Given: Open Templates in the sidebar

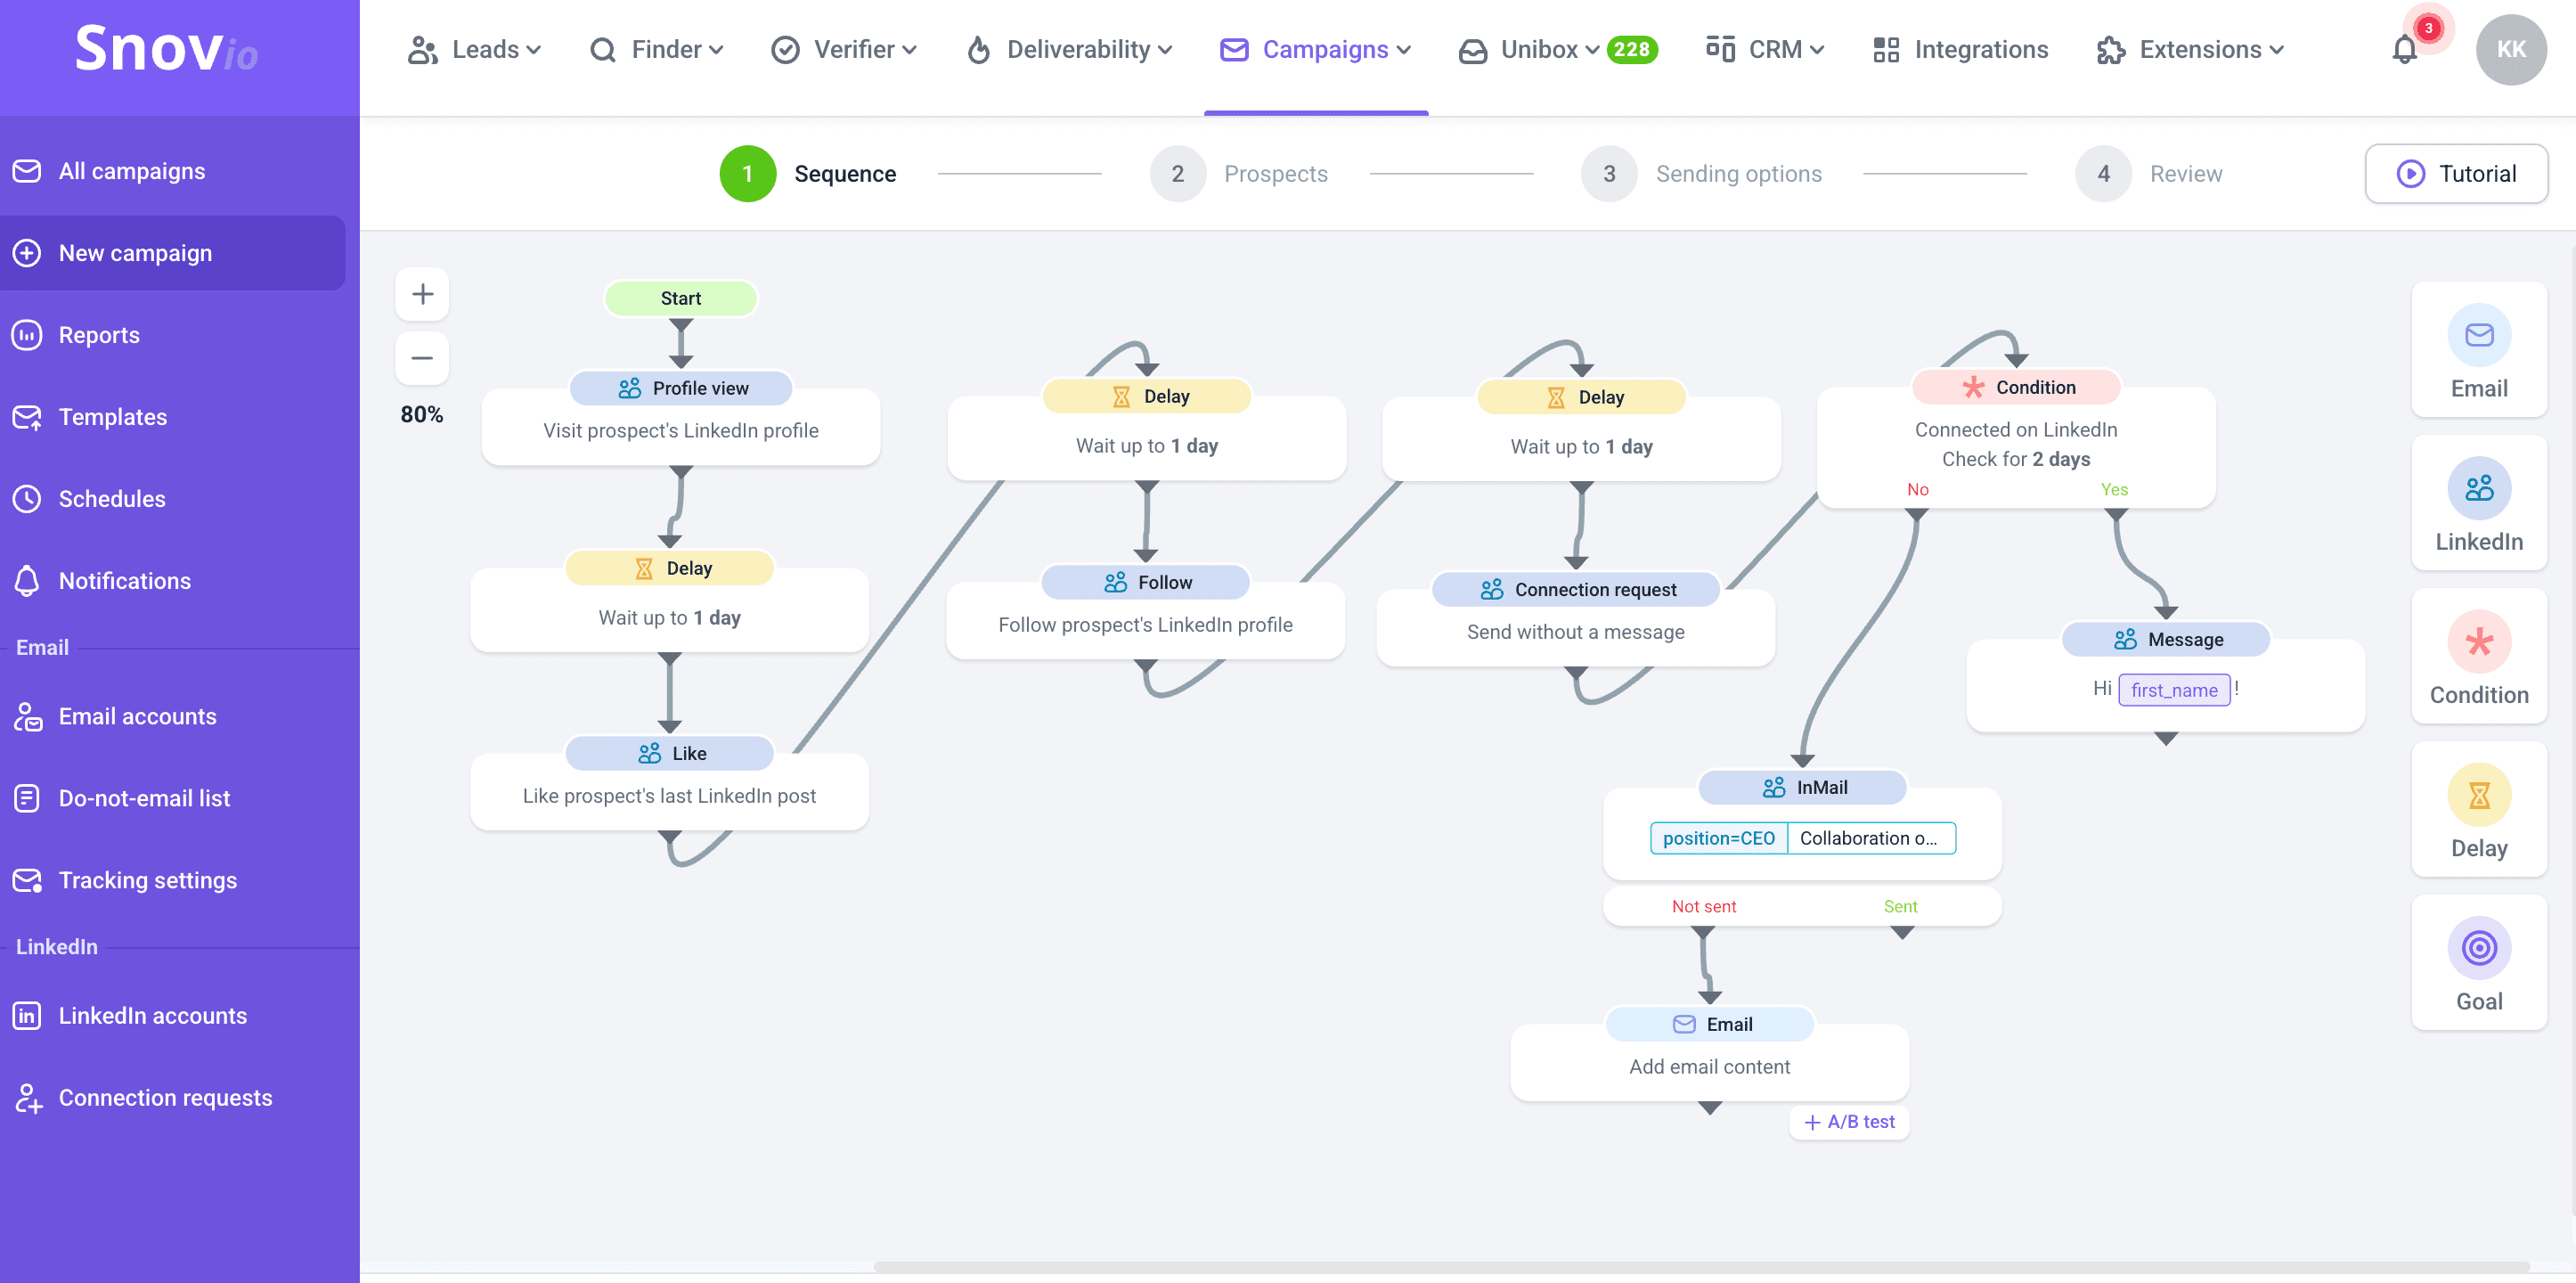Looking at the screenshot, I should (x=113, y=417).
